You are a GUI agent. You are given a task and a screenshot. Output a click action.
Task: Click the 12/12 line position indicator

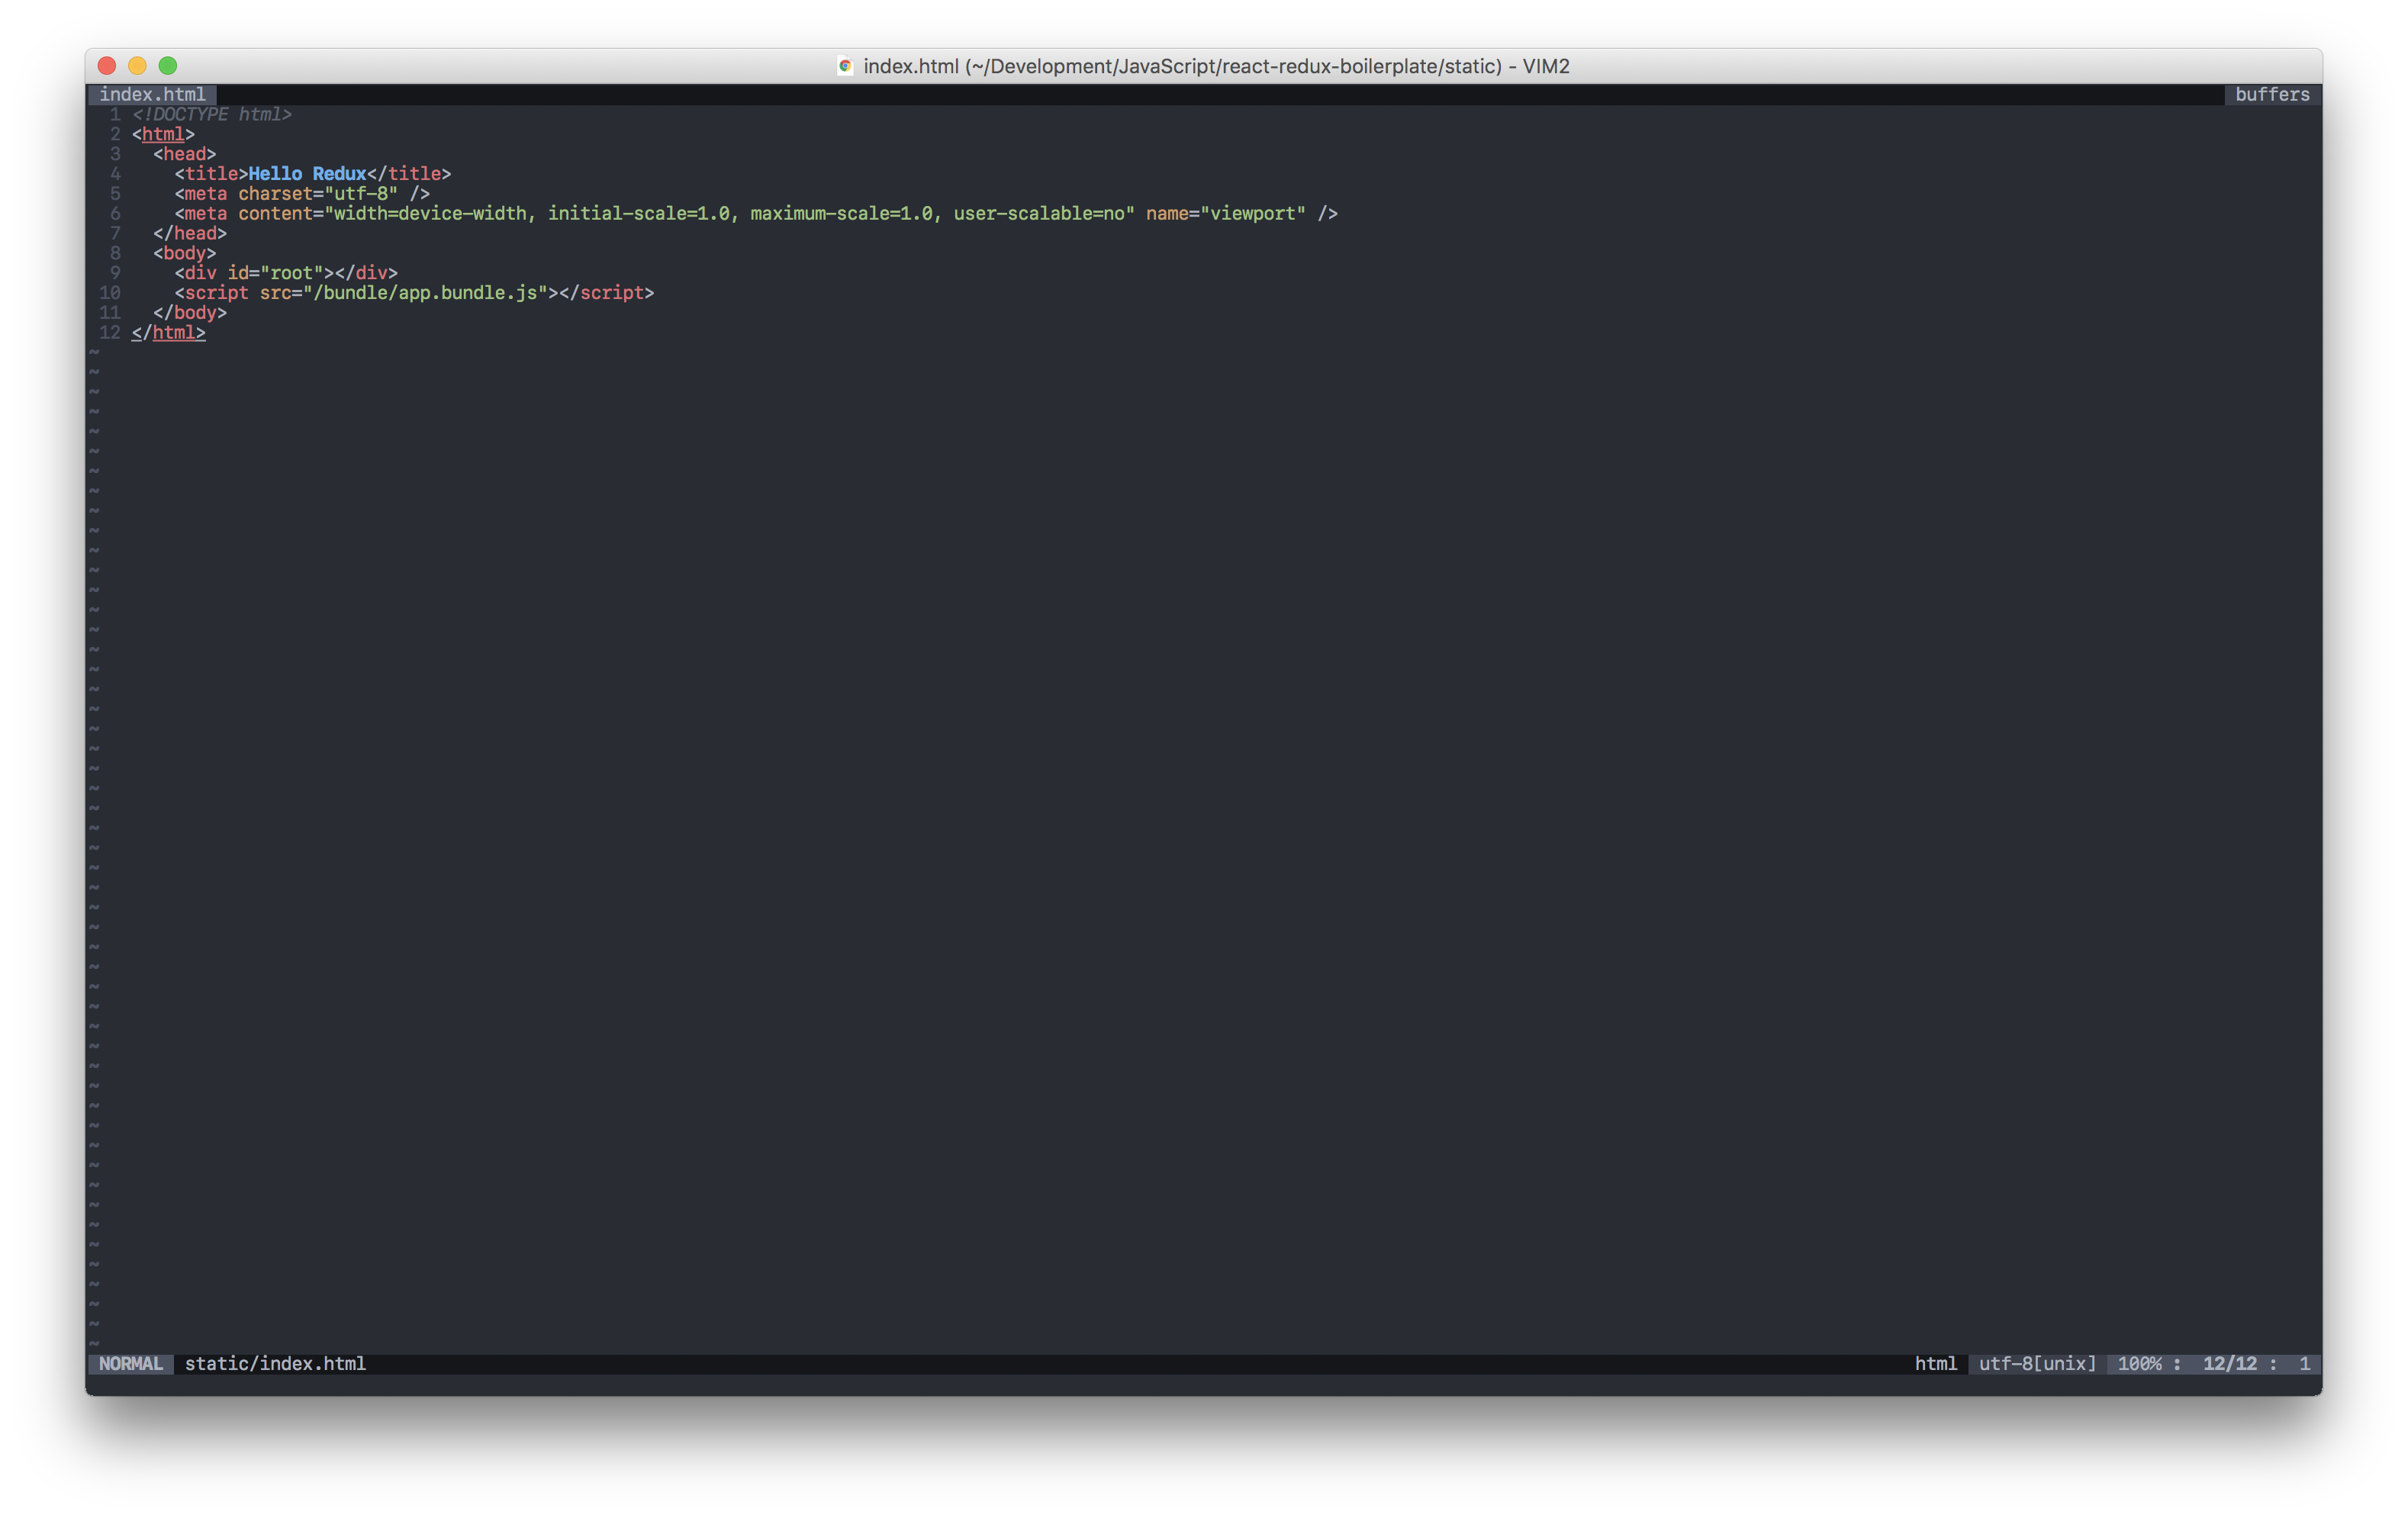(x=2229, y=1364)
